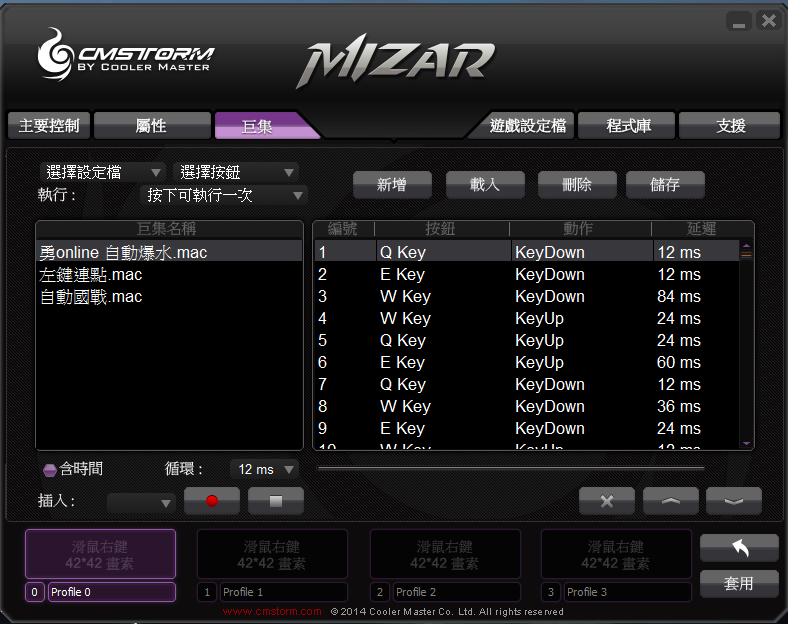The image size is (788, 624).
Task: Switch to the 主要控制 tab
Action: (x=49, y=125)
